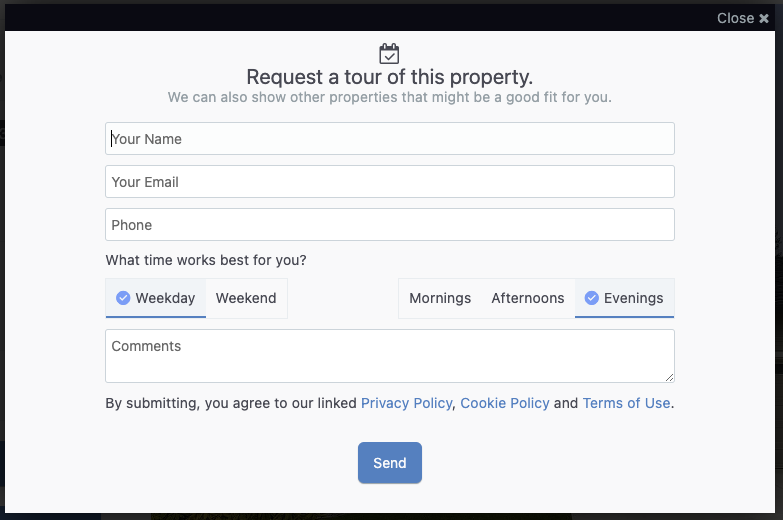Click the blue checkmark icon beside Weekday
This screenshot has height=520, width=783.
(123, 298)
